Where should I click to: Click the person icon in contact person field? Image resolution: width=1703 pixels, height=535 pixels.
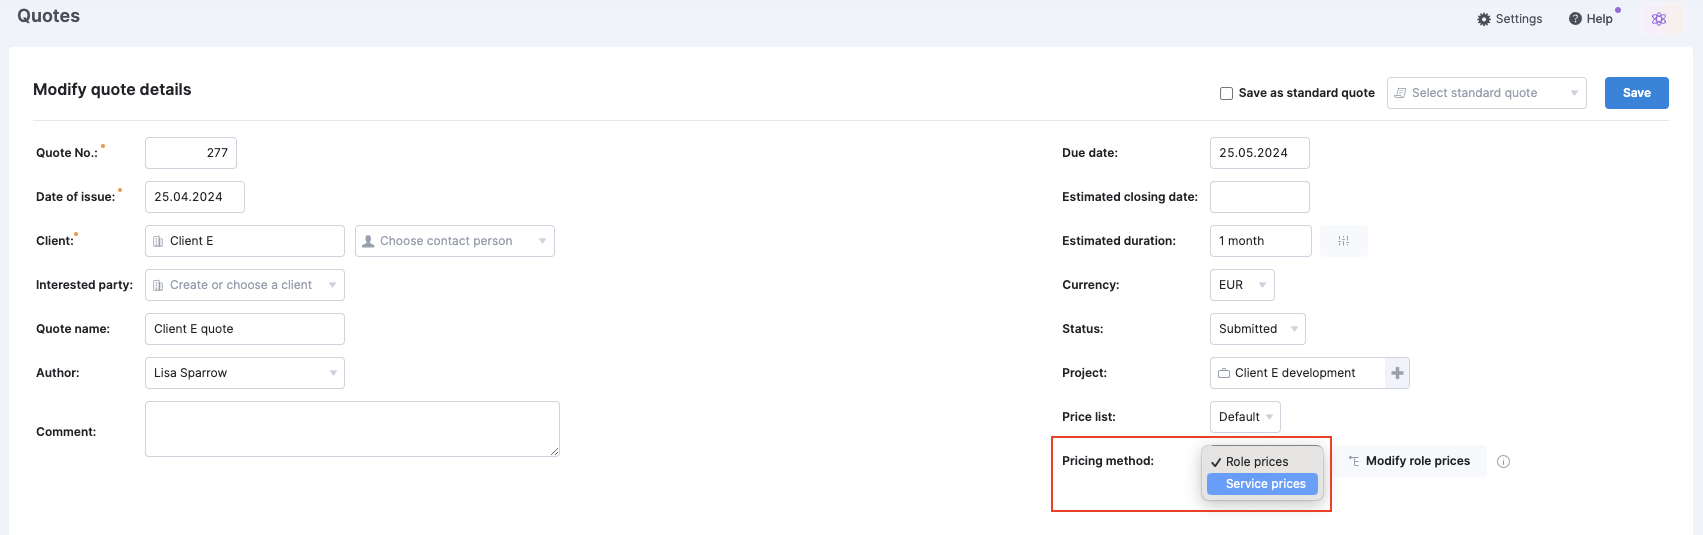tap(368, 241)
